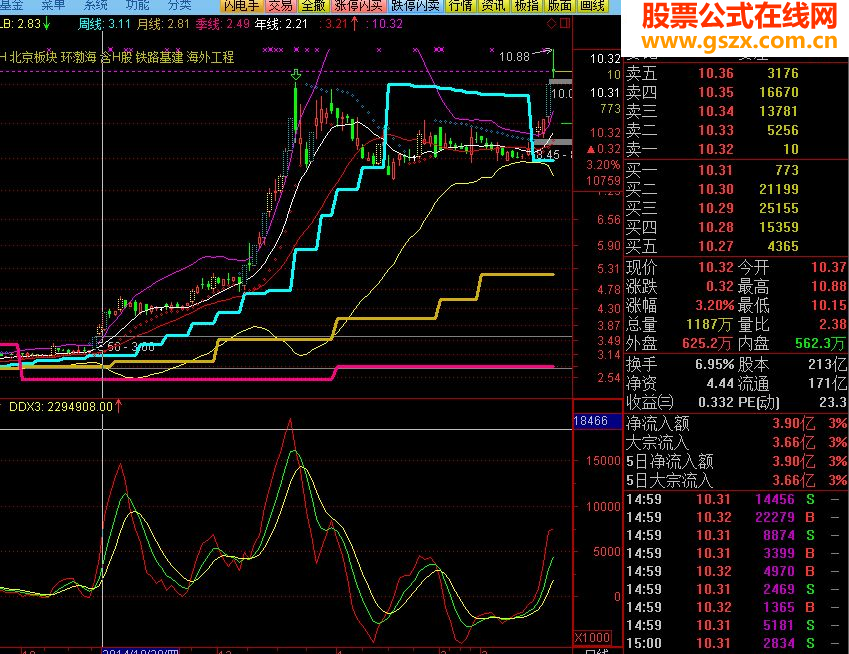The image size is (849, 654).
Task: Click the 总量 1187万 volume value
Action: pyautogui.click(x=709, y=324)
